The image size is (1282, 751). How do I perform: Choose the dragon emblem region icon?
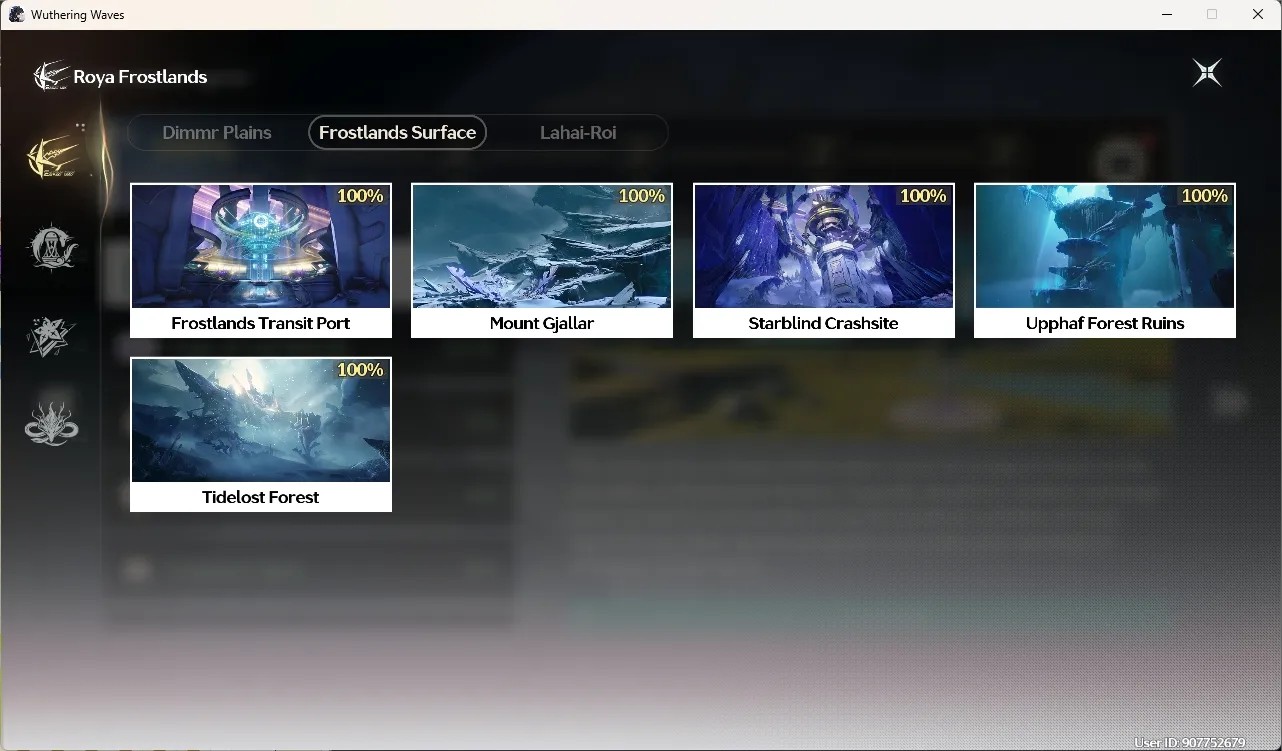(51, 424)
